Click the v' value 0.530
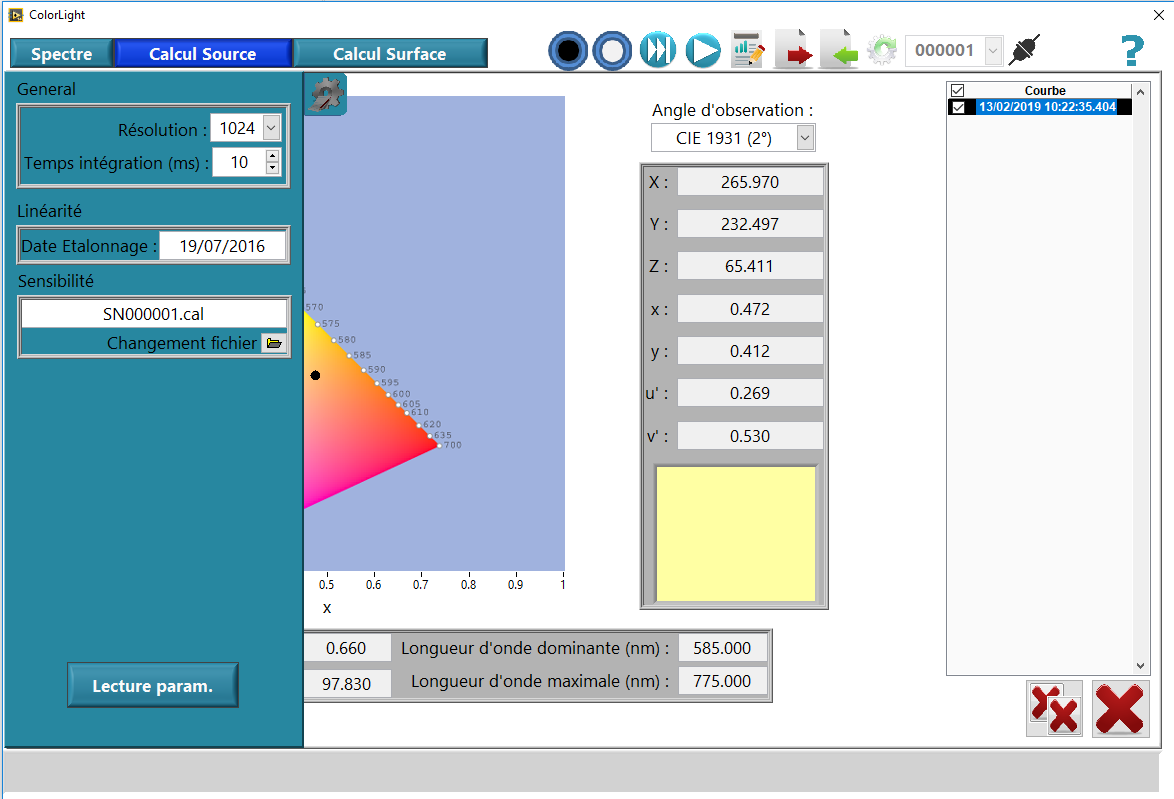Image resolution: width=1174 pixels, height=799 pixels. [x=749, y=436]
